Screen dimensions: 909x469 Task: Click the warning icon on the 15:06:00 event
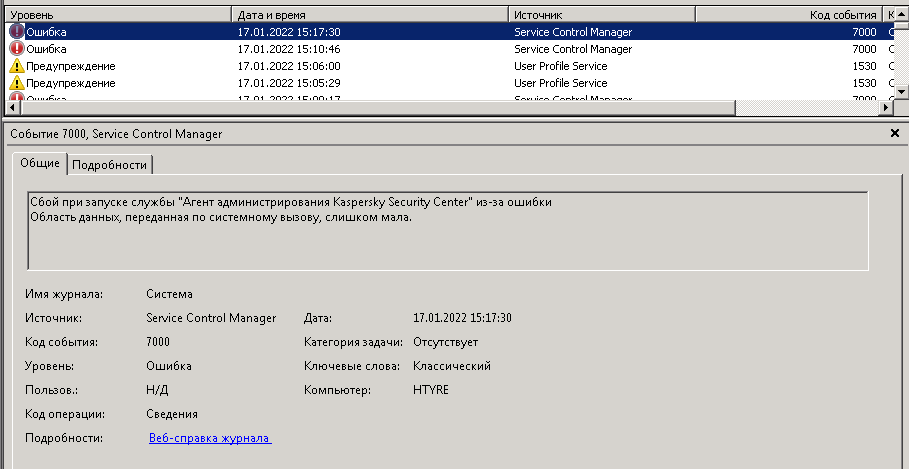point(17,66)
